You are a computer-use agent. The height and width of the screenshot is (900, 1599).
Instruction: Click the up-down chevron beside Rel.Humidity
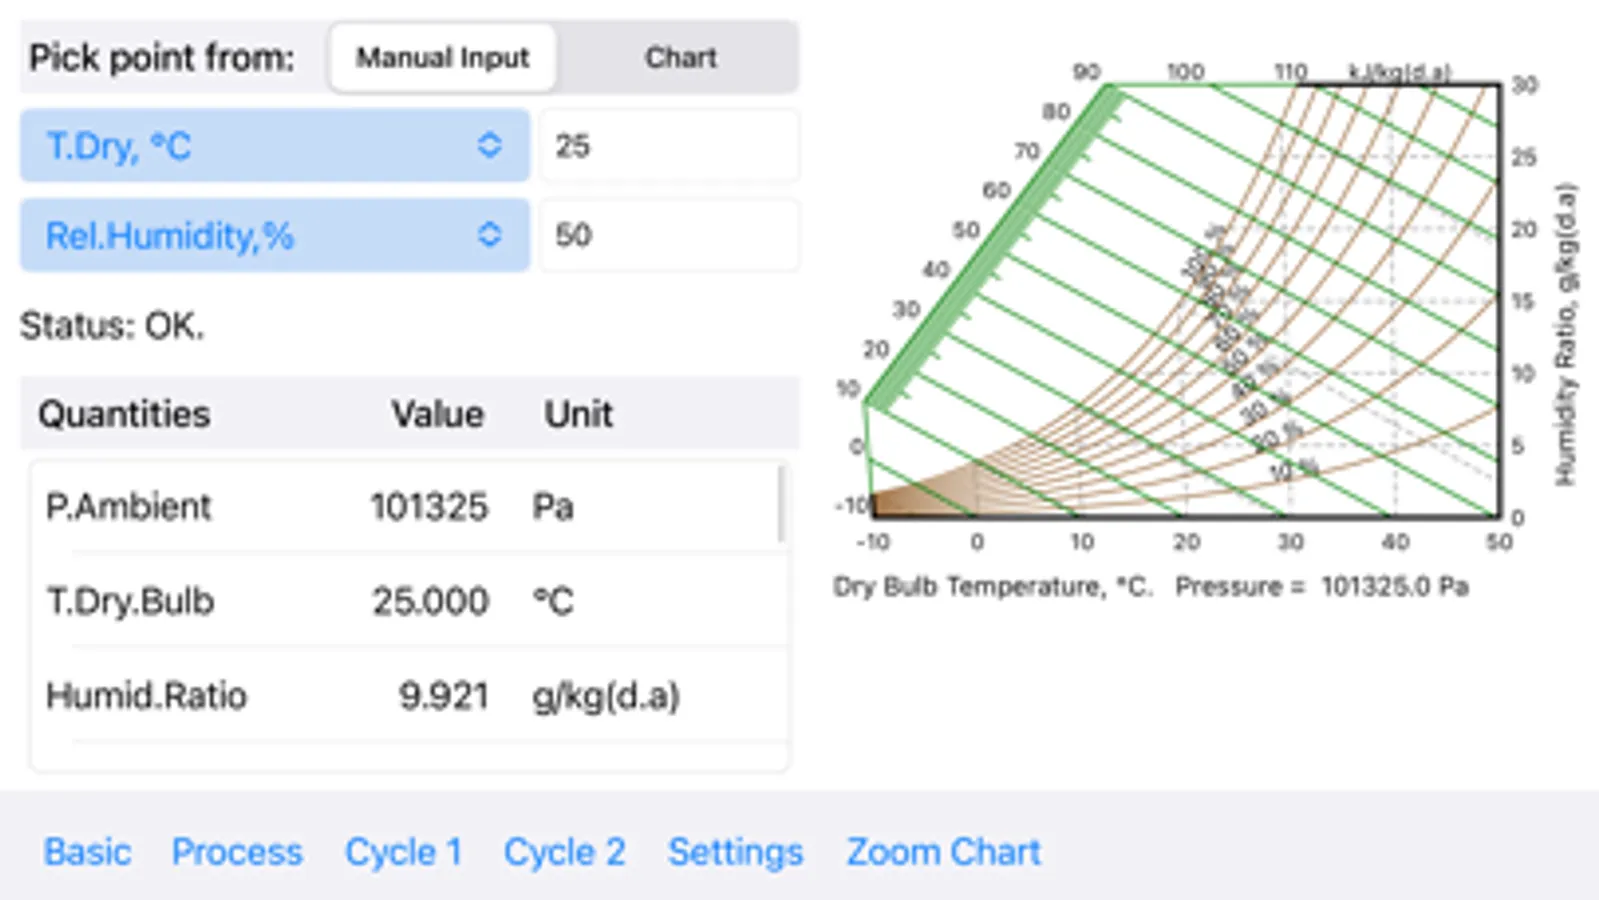point(489,236)
